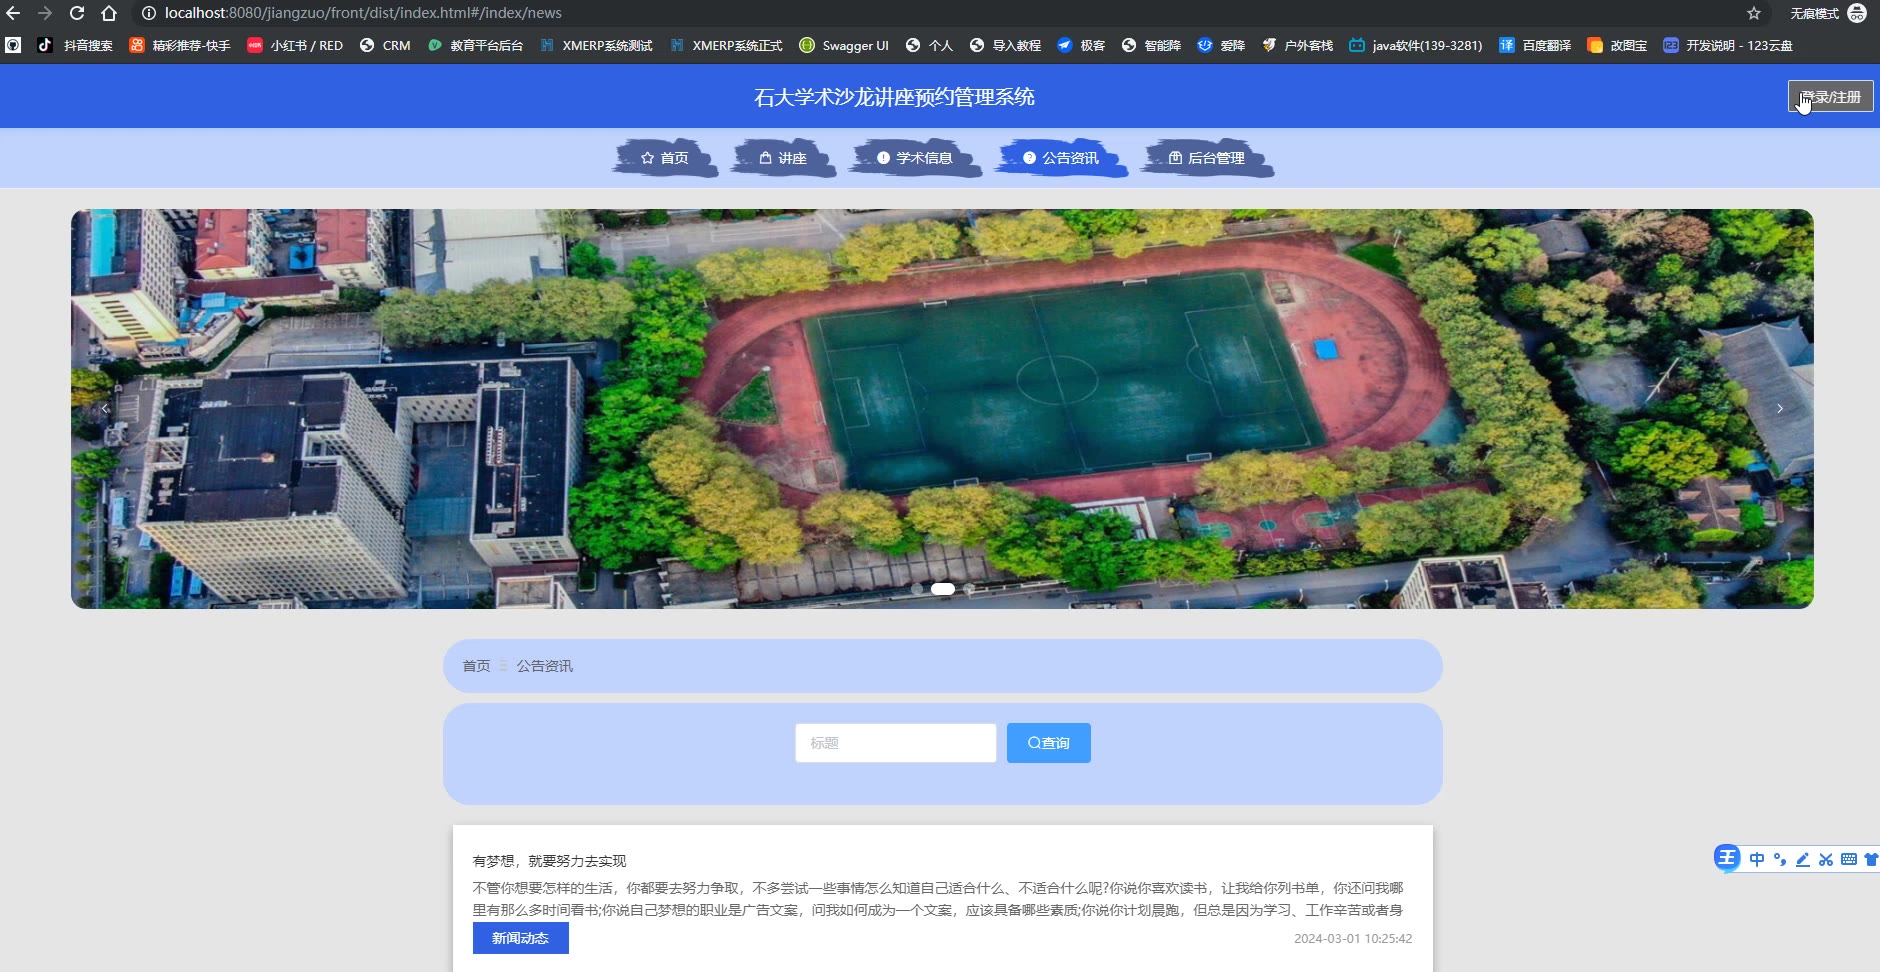Click the campus banner image
Image resolution: width=1880 pixels, height=972 pixels.
tap(942, 409)
